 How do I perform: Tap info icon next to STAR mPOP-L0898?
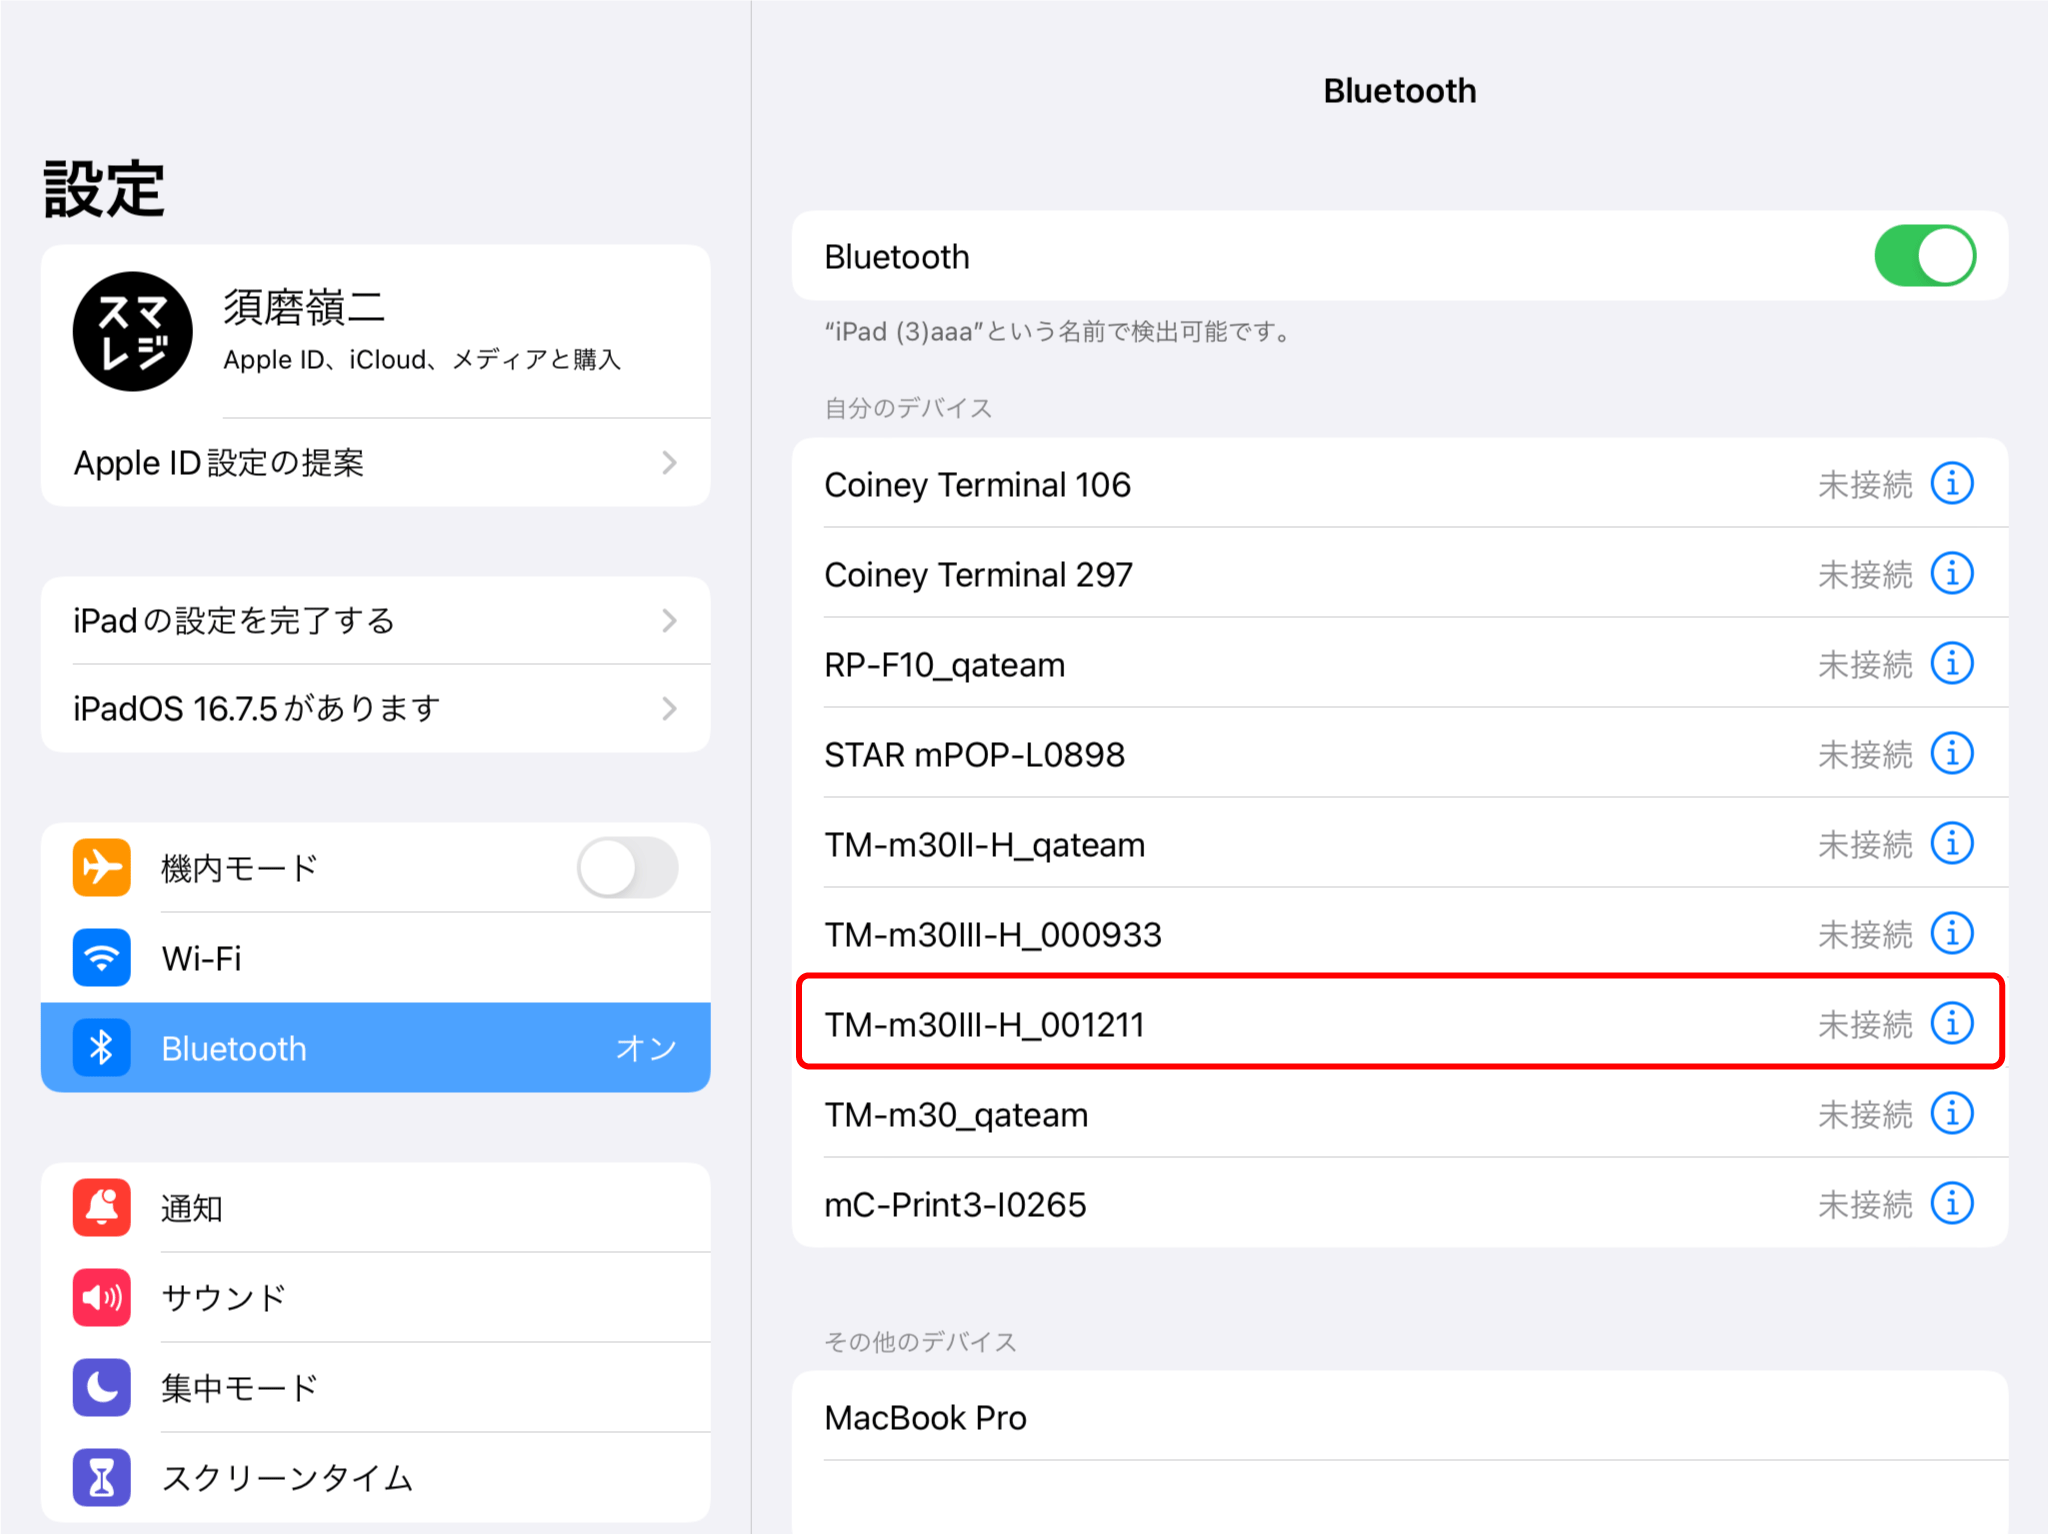1951,754
